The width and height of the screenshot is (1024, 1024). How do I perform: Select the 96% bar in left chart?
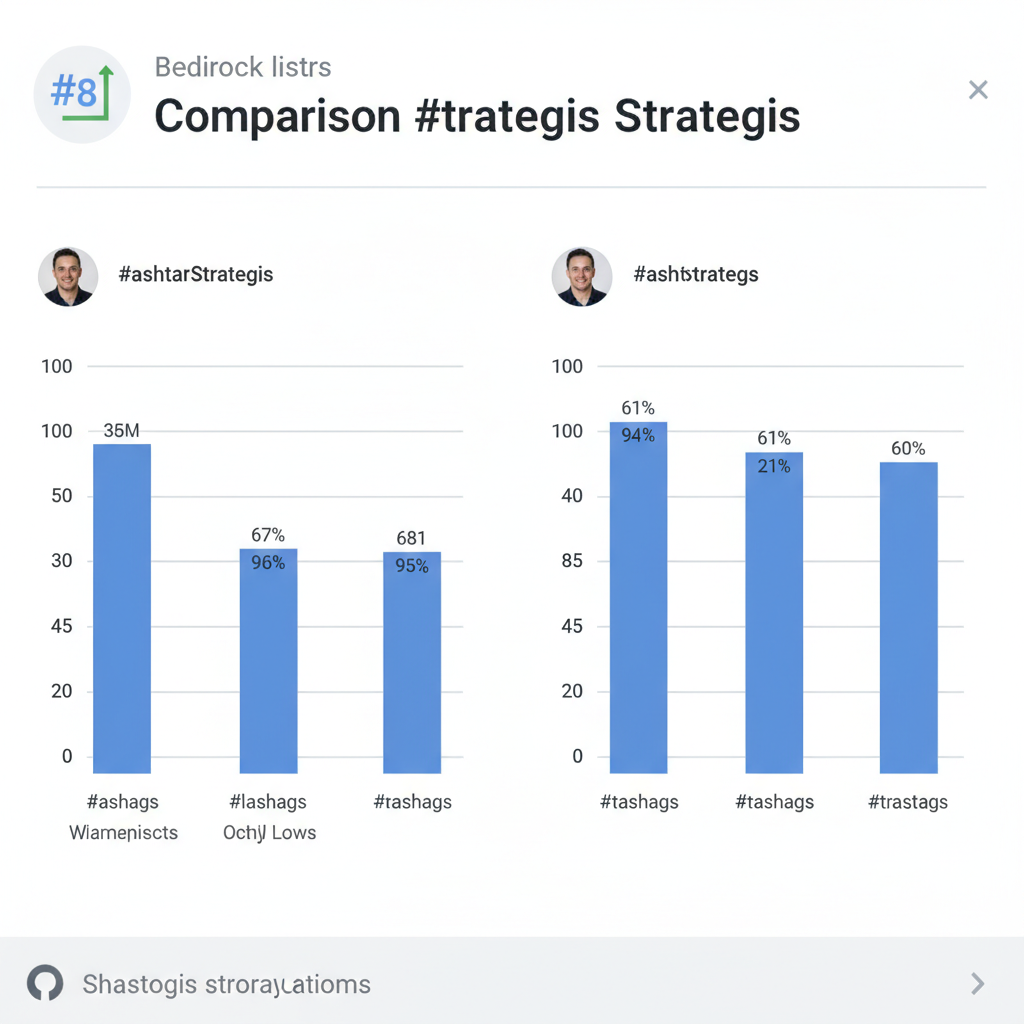(268, 660)
